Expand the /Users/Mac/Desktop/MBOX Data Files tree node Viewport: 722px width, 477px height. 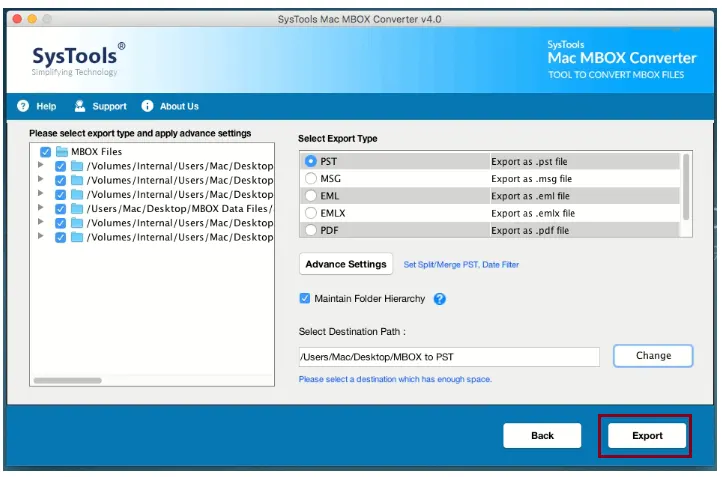pos(41,208)
